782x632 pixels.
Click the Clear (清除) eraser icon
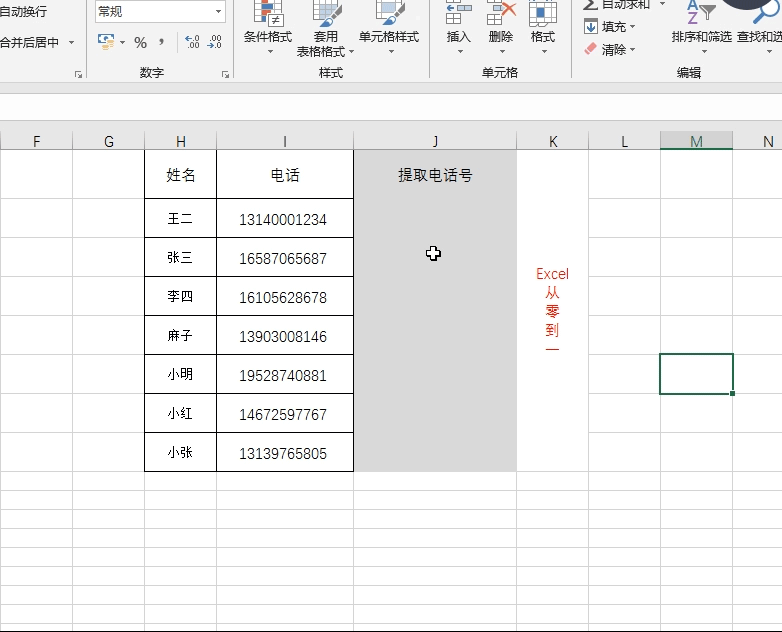[x=590, y=49]
